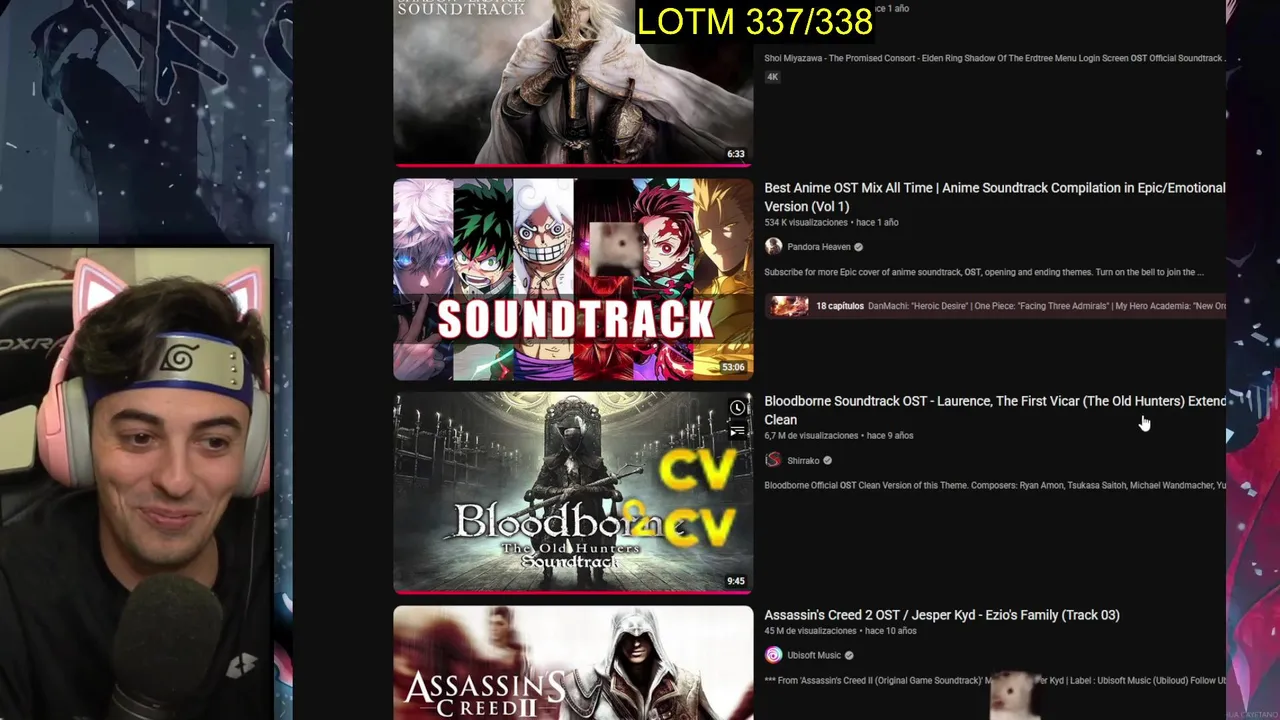Click '534 K visualizaciones' metadata text

806,222
